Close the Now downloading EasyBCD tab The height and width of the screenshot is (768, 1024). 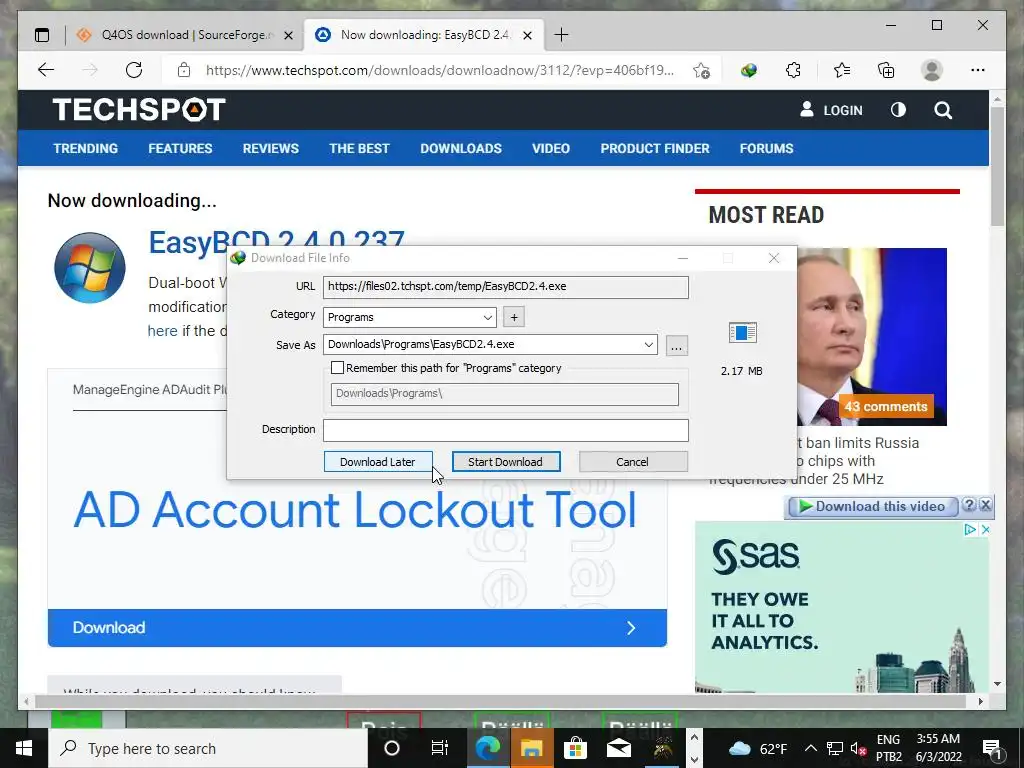[528, 35]
